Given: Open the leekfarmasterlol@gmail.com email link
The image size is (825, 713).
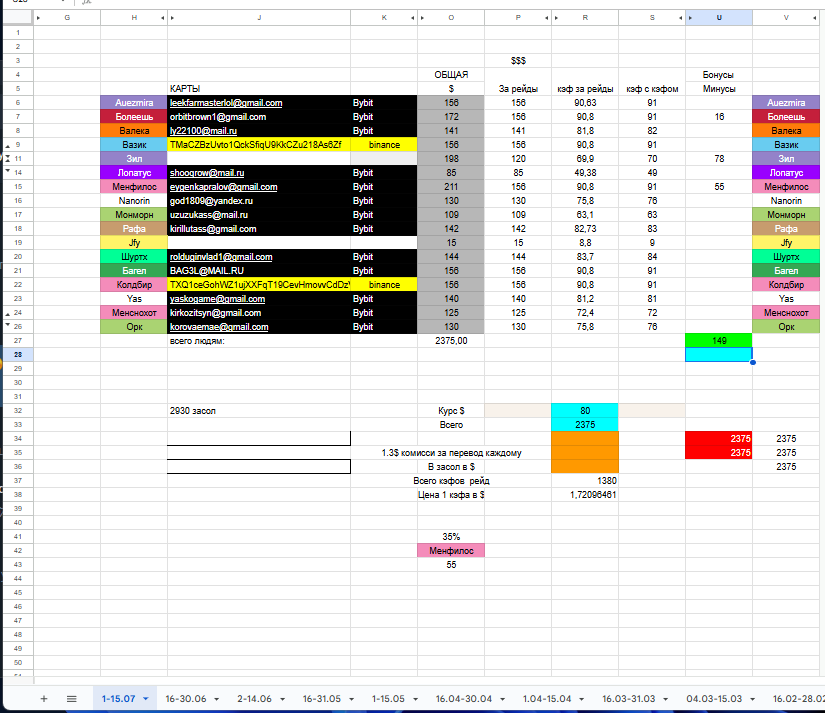Looking at the screenshot, I should tap(226, 103).
